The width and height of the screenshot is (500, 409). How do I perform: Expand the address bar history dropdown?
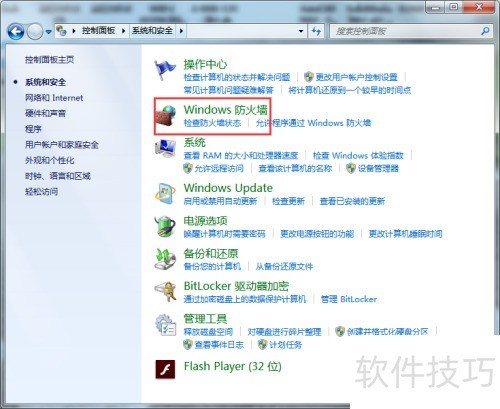point(301,31)
